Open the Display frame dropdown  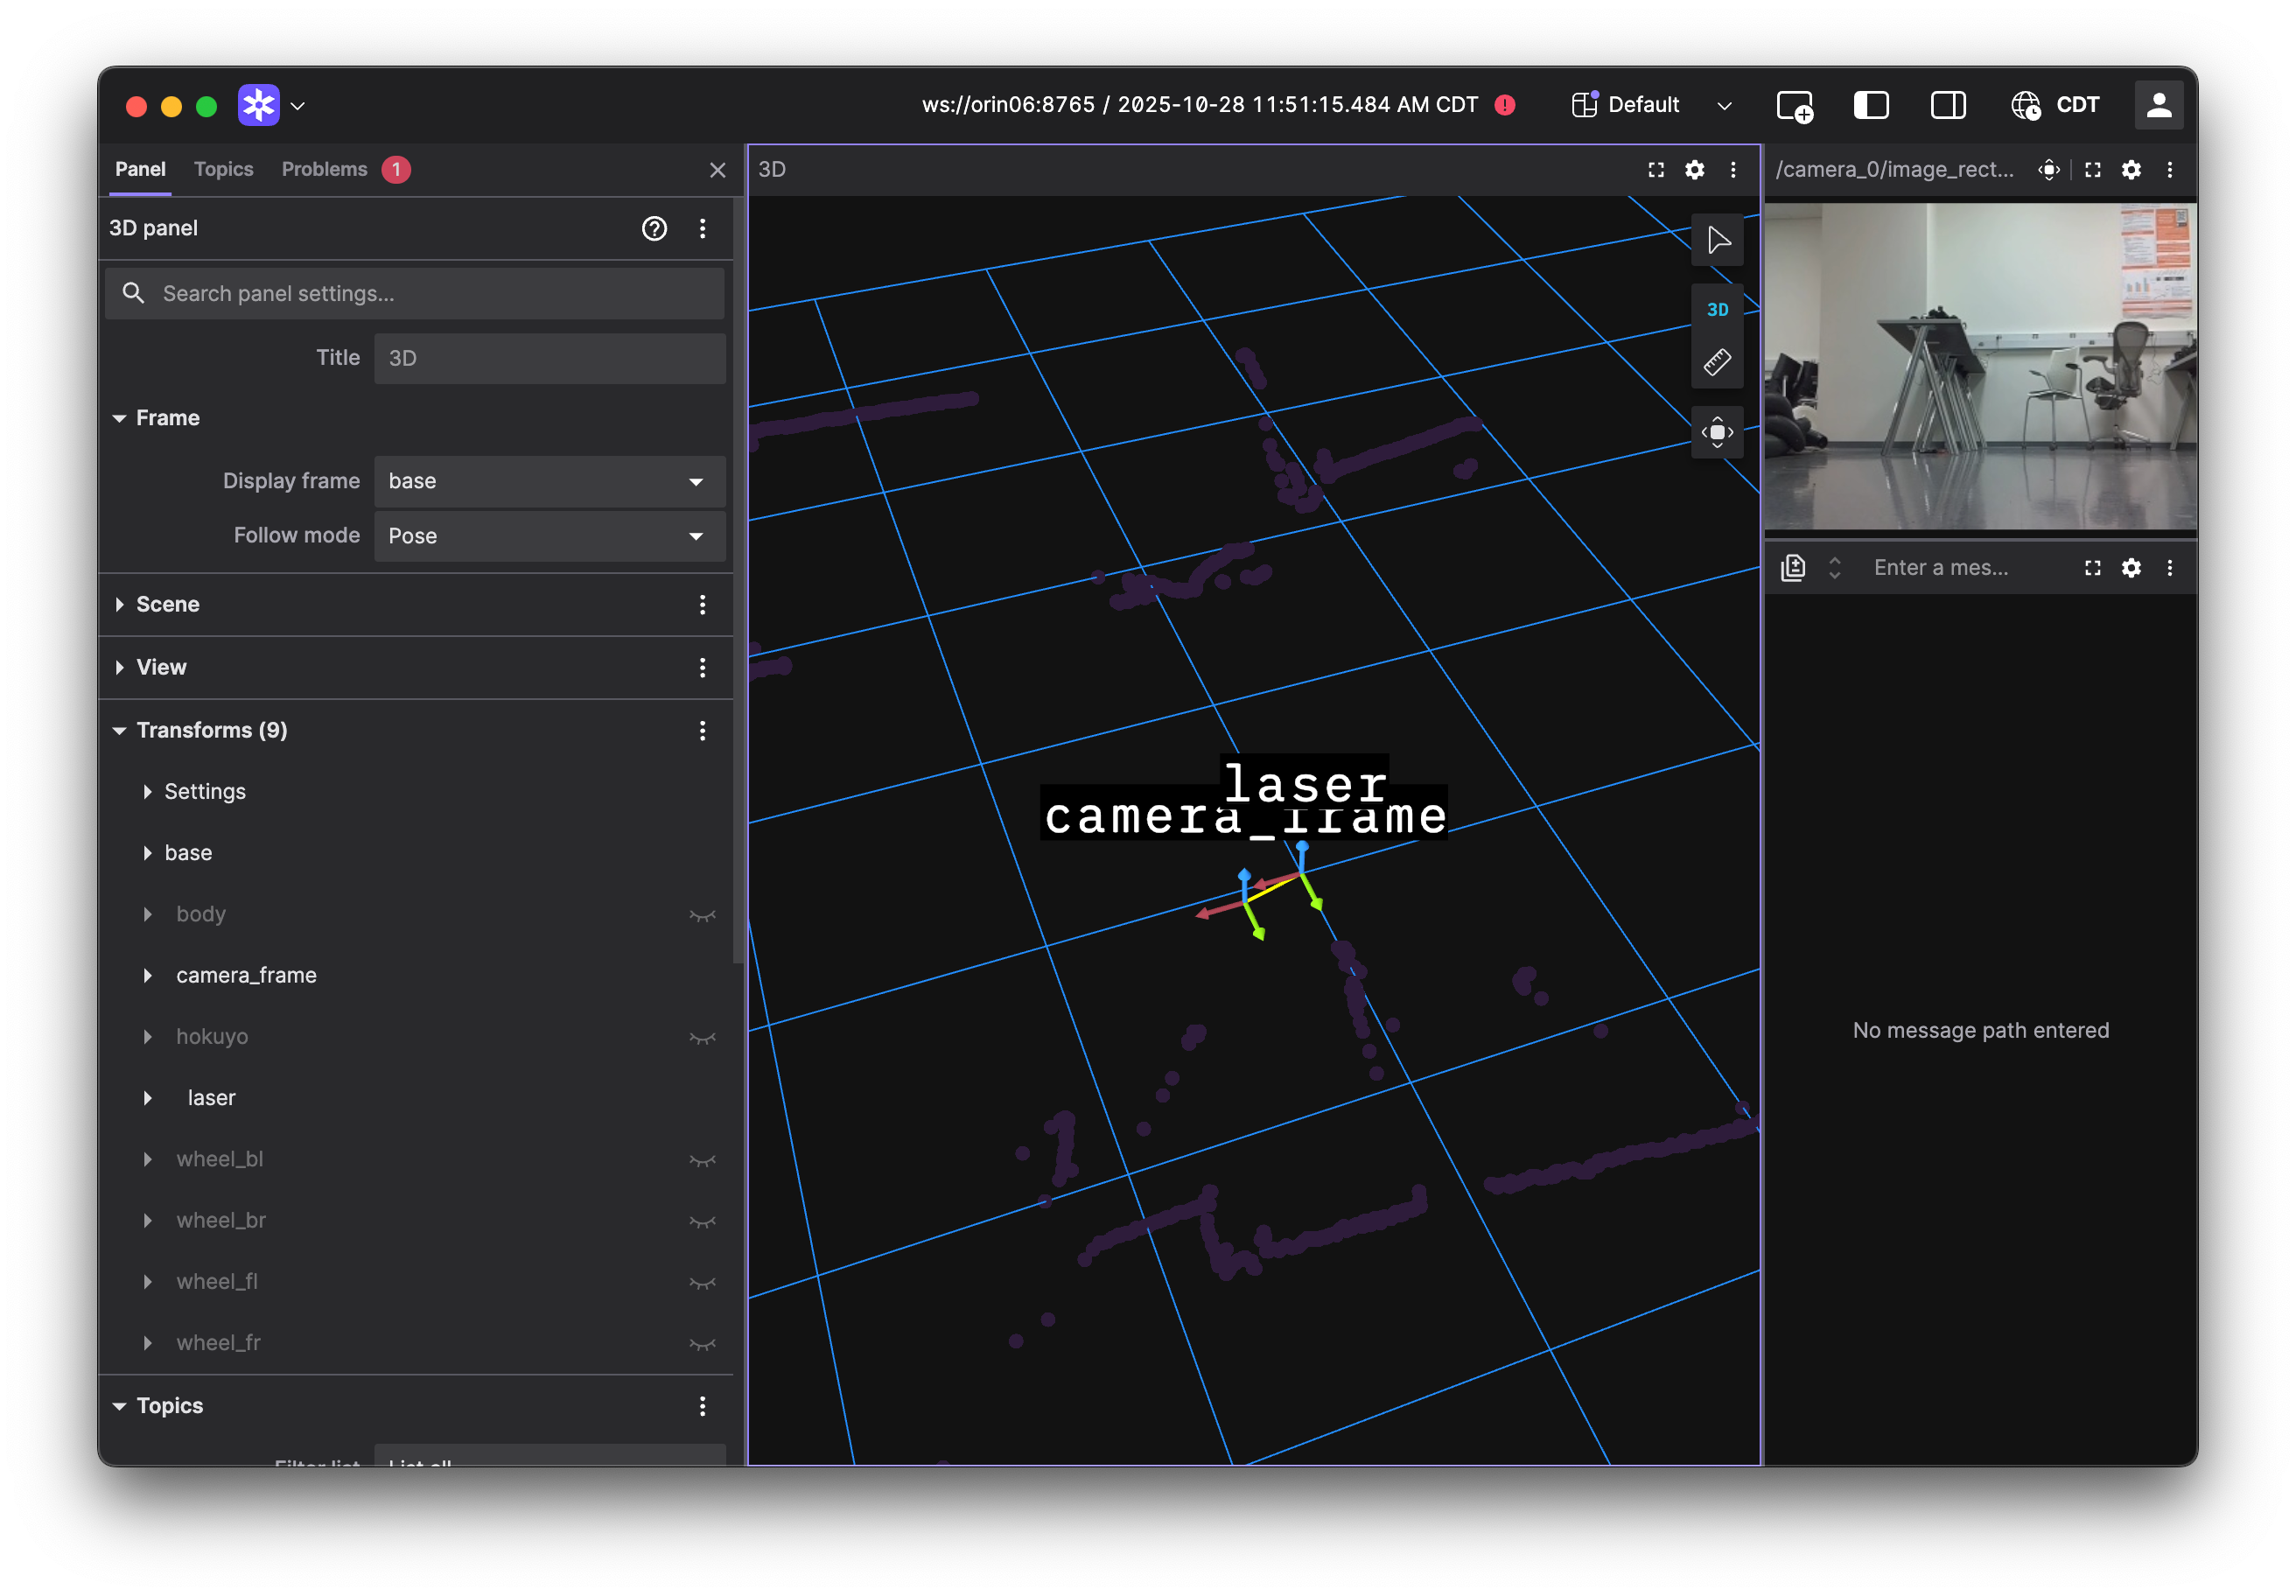pos(548,481)
